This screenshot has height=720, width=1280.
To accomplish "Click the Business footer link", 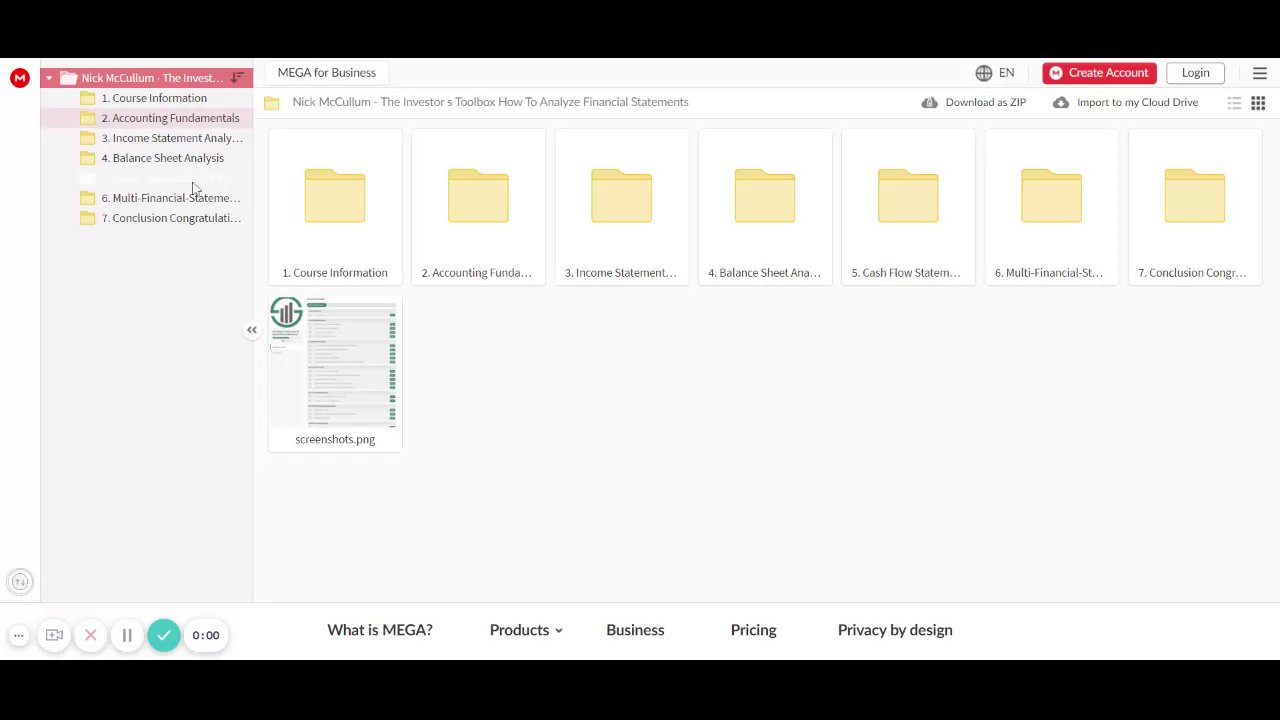I will [635, 630].
